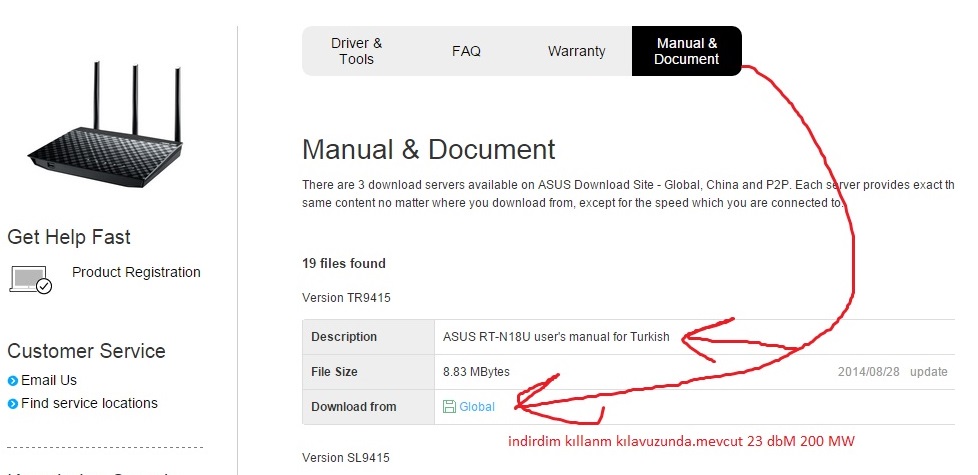Click the 'Version SL9415' label
978x475 pixels.
click(346, 458)
